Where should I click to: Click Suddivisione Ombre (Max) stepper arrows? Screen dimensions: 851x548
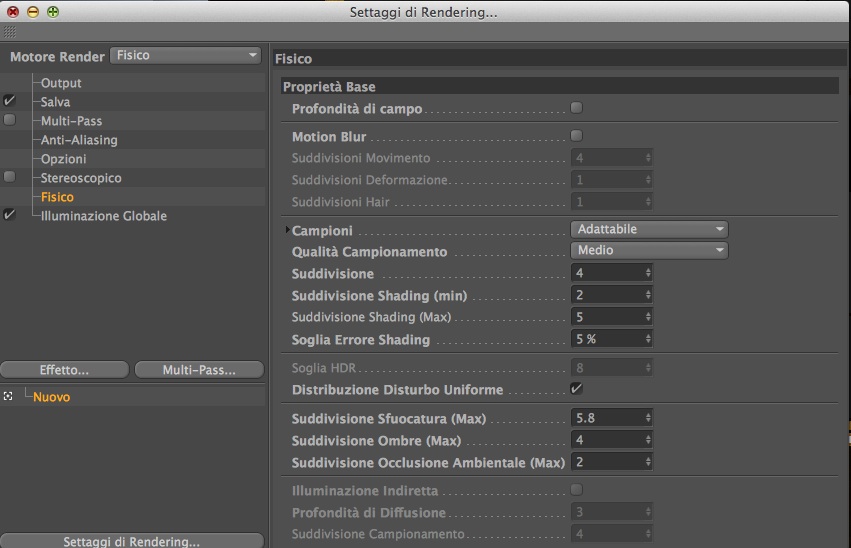tap(649, 440)
